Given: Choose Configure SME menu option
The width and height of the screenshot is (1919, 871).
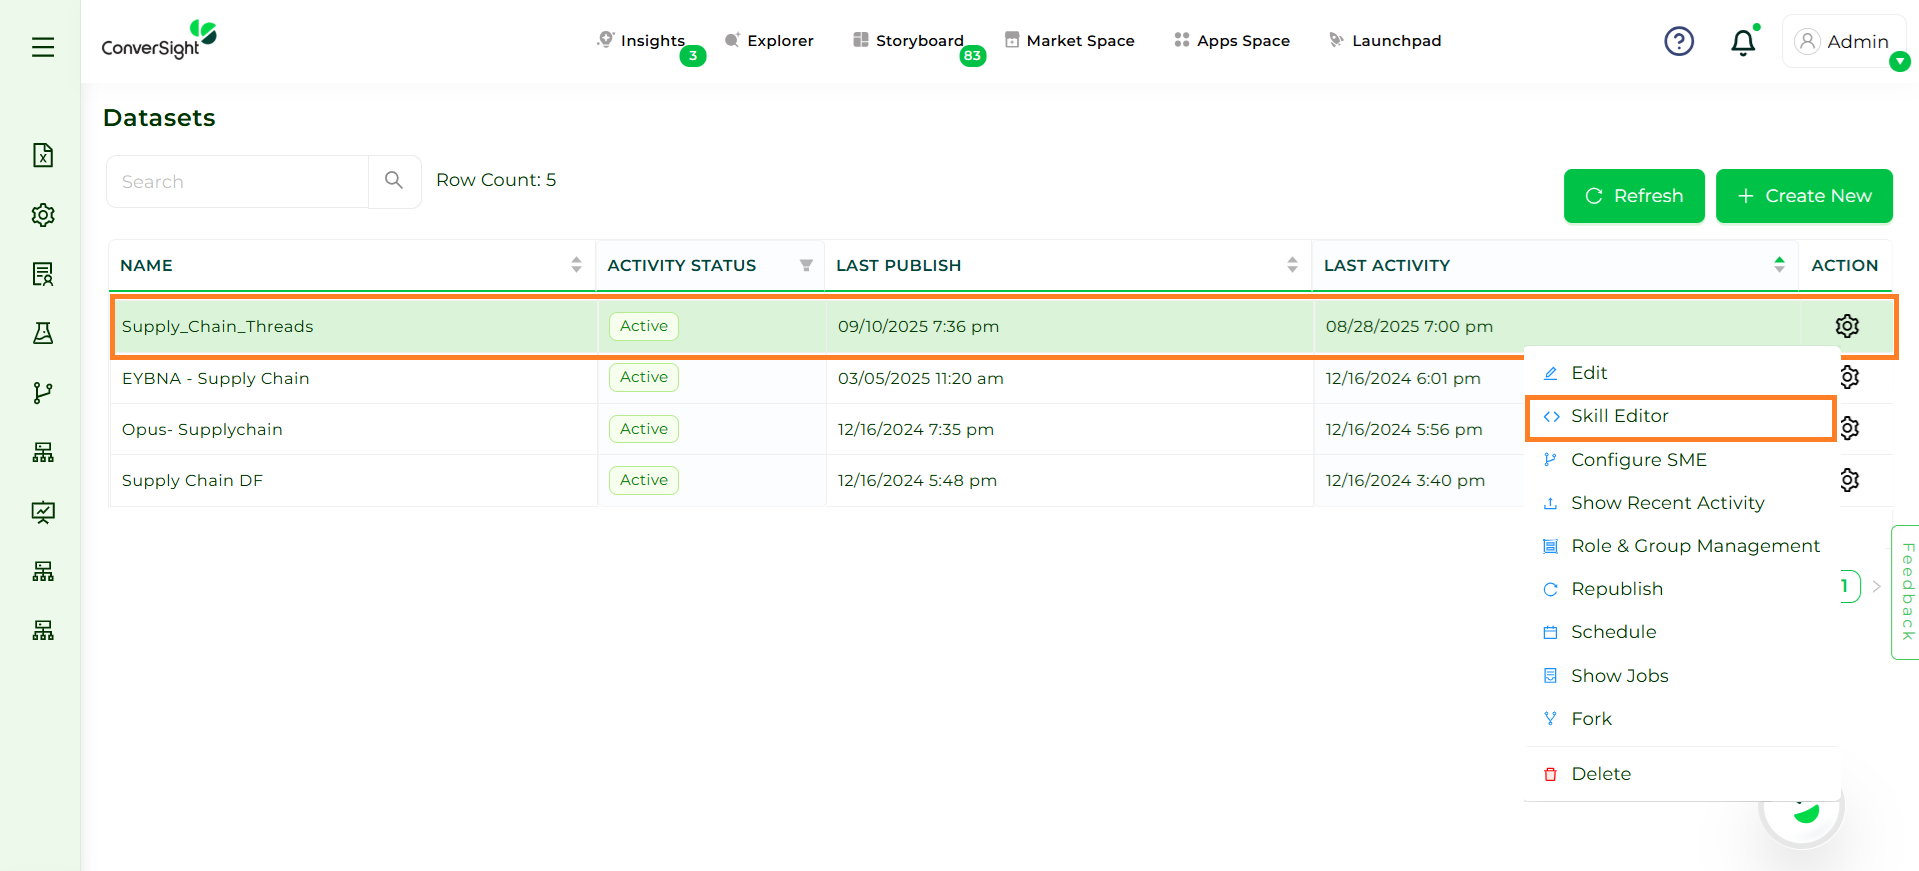Looking at the screenshot, I should click(1638, 460).
